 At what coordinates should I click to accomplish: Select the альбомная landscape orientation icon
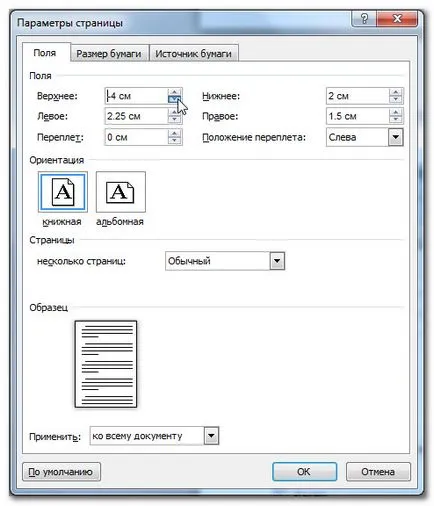(121, 192)
